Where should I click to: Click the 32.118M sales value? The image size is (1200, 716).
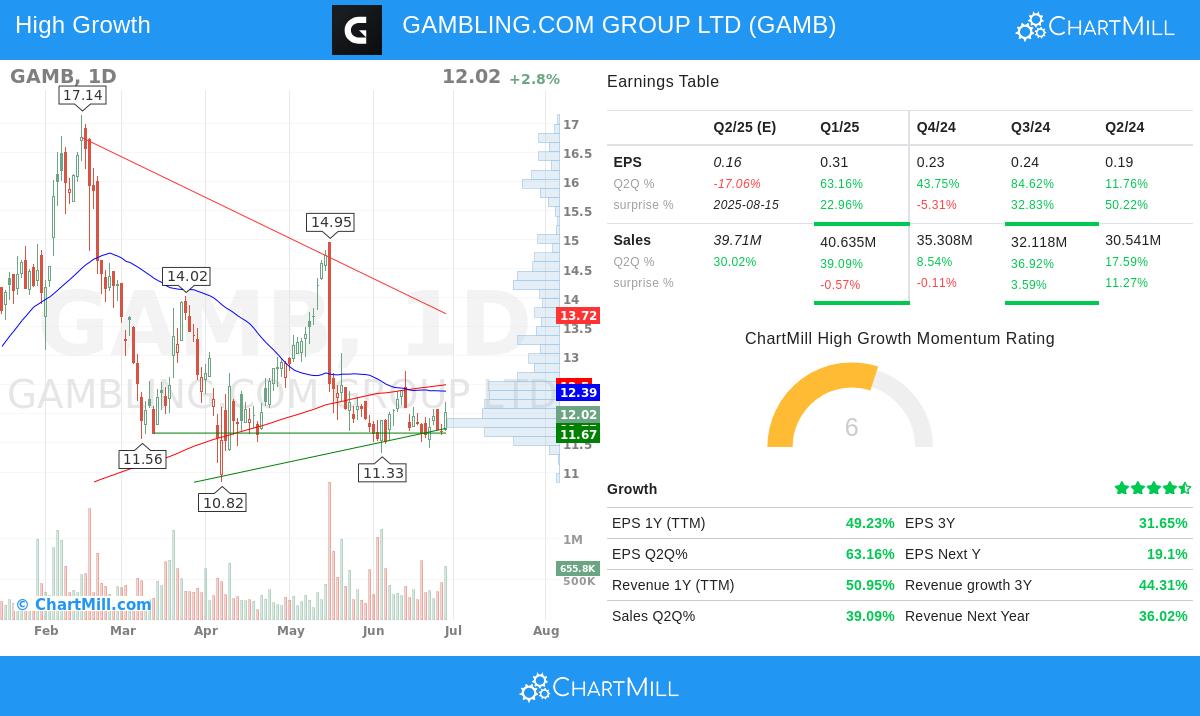[1039, 242]
